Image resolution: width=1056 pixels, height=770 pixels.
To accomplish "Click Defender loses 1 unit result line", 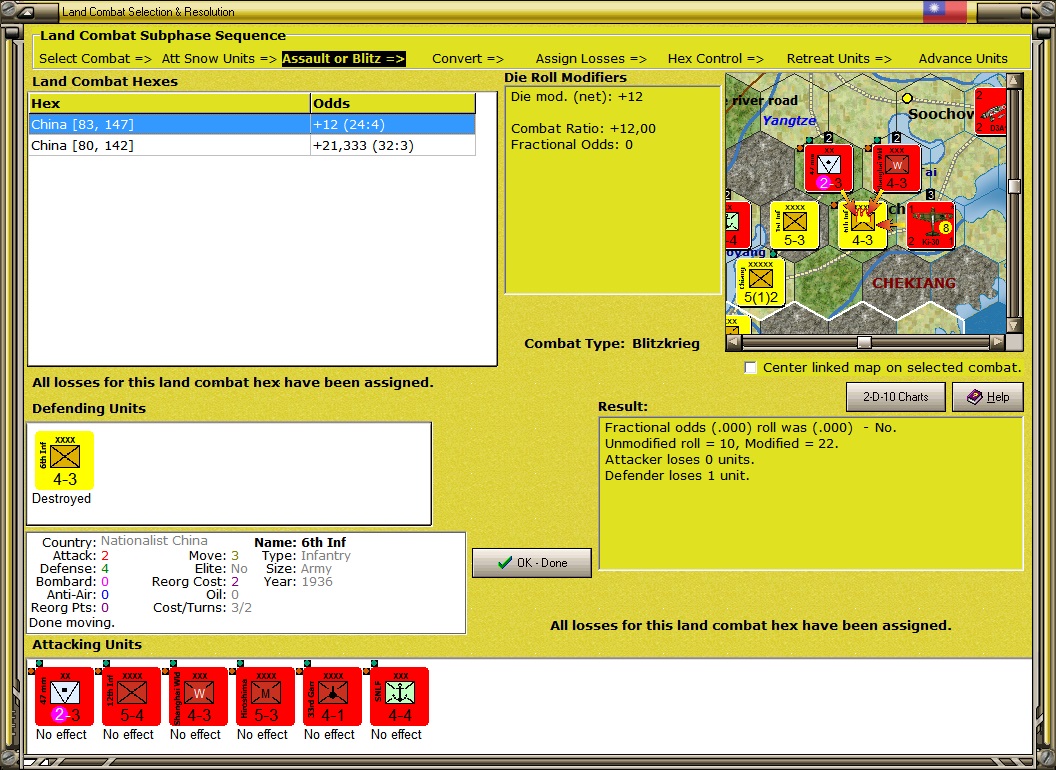I will point(677,476).
